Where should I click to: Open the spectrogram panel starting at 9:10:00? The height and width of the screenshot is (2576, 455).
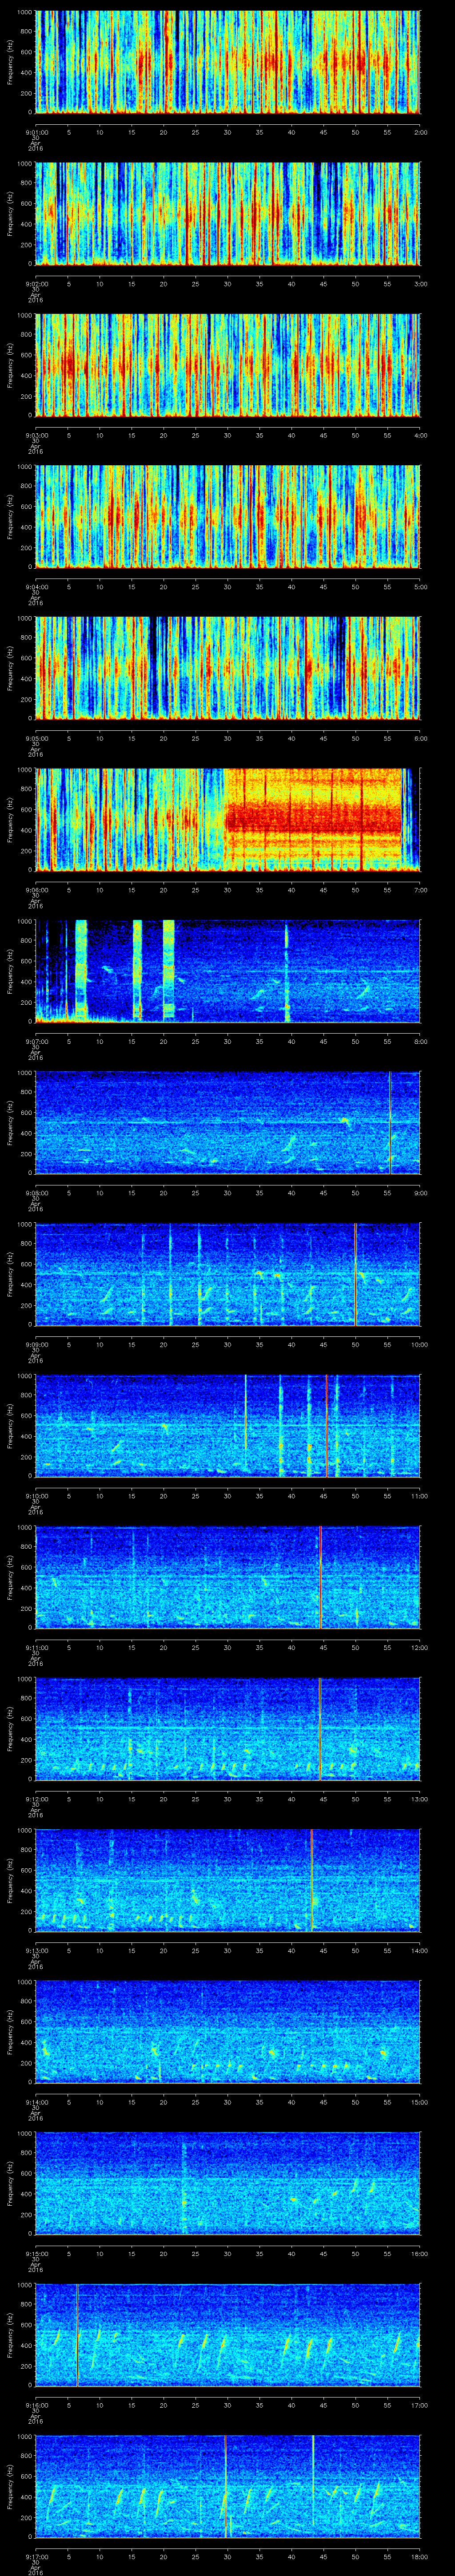228,1426
